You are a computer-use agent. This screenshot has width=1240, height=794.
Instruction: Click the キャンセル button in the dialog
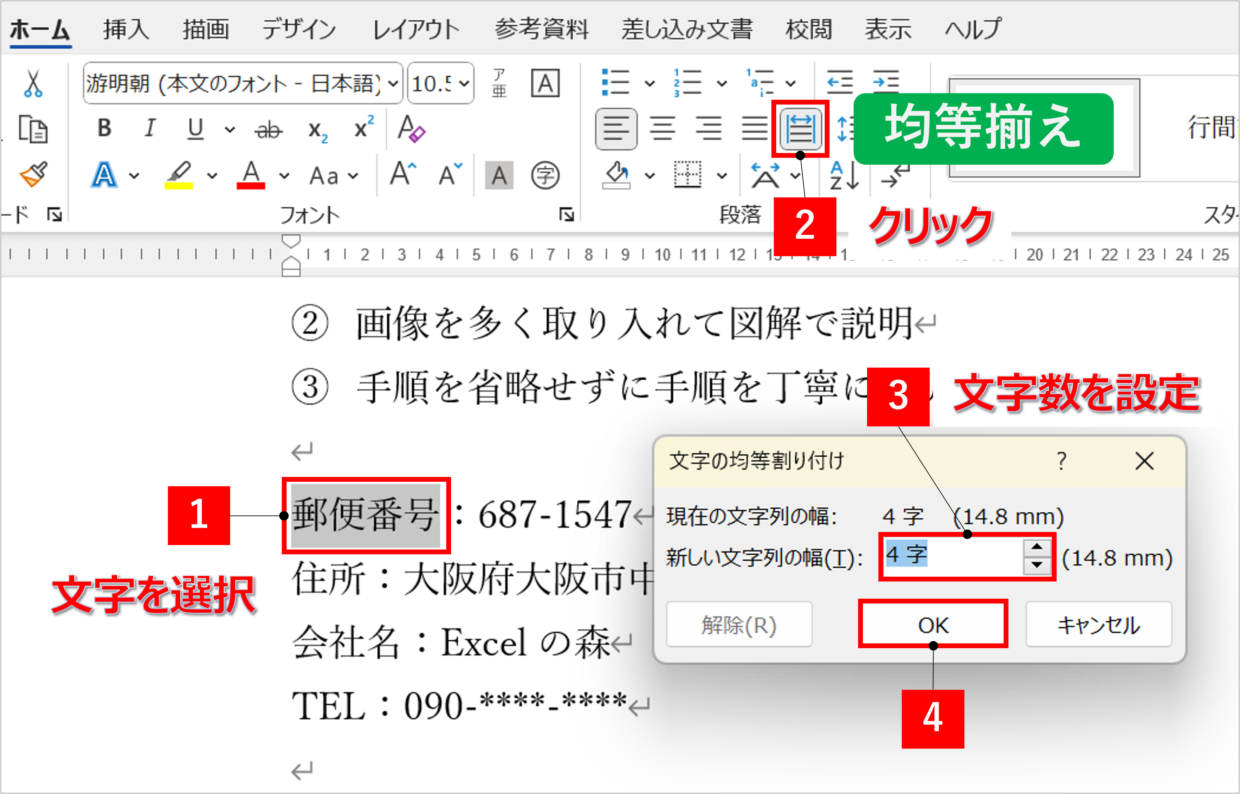1097,625
